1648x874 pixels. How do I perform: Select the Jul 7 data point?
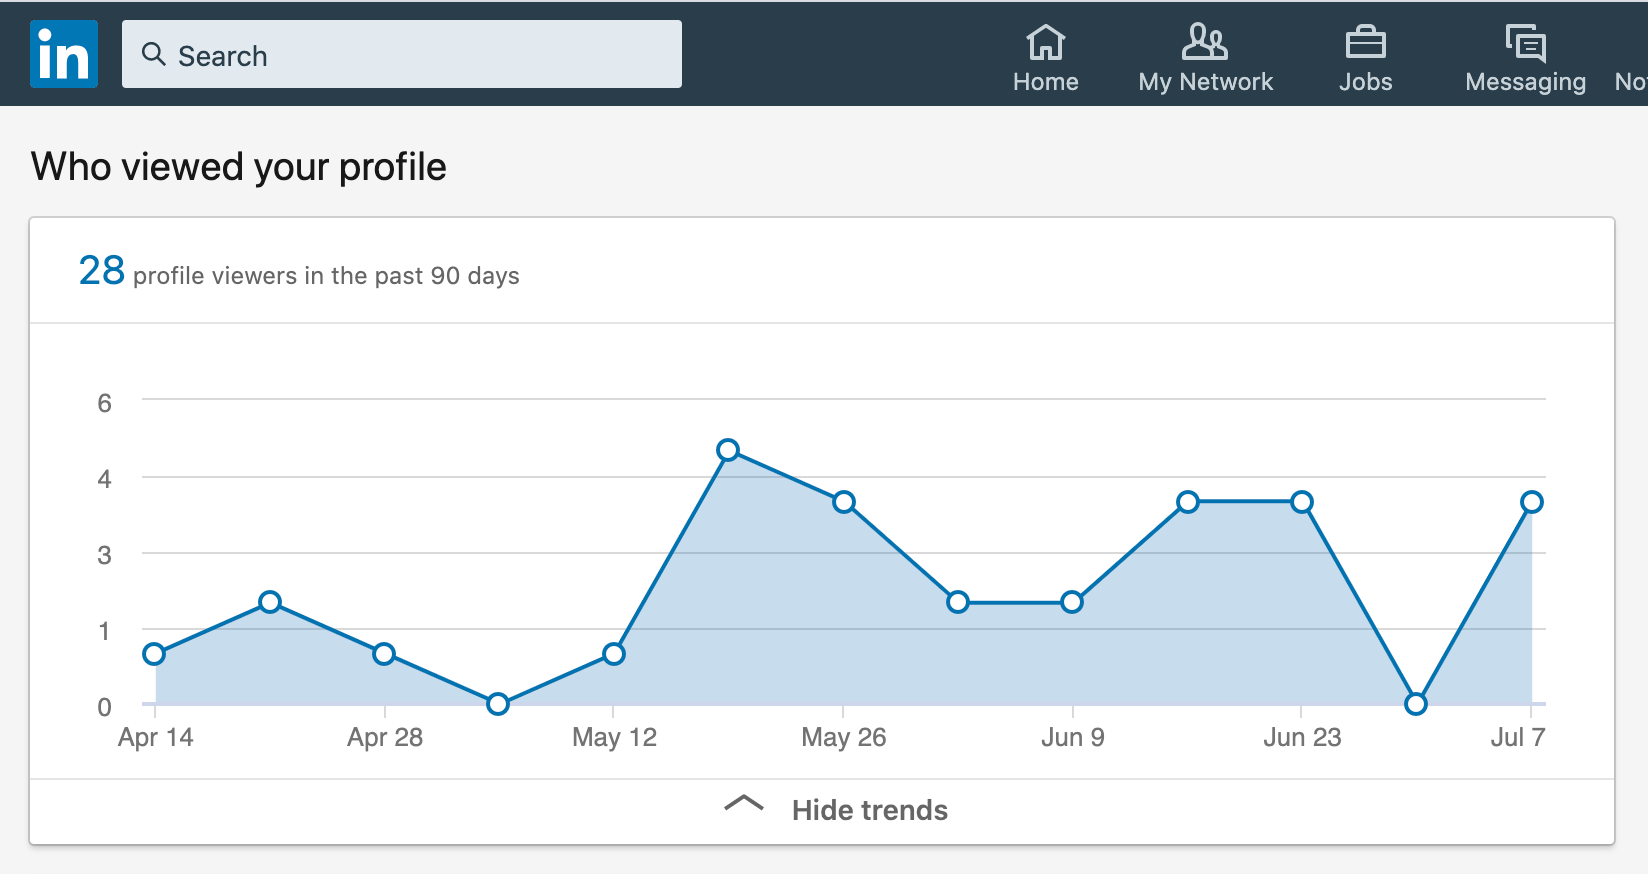pos(1532,502)
